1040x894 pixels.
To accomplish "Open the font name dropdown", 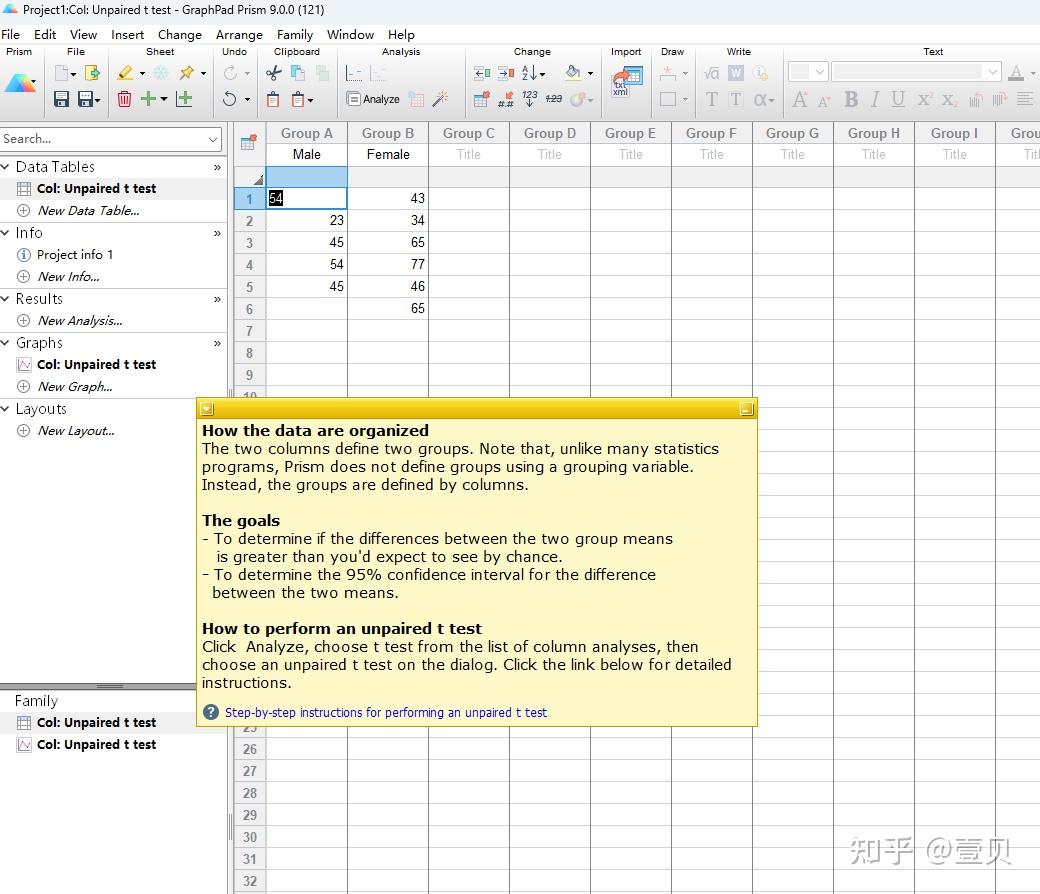I will 992,72.
